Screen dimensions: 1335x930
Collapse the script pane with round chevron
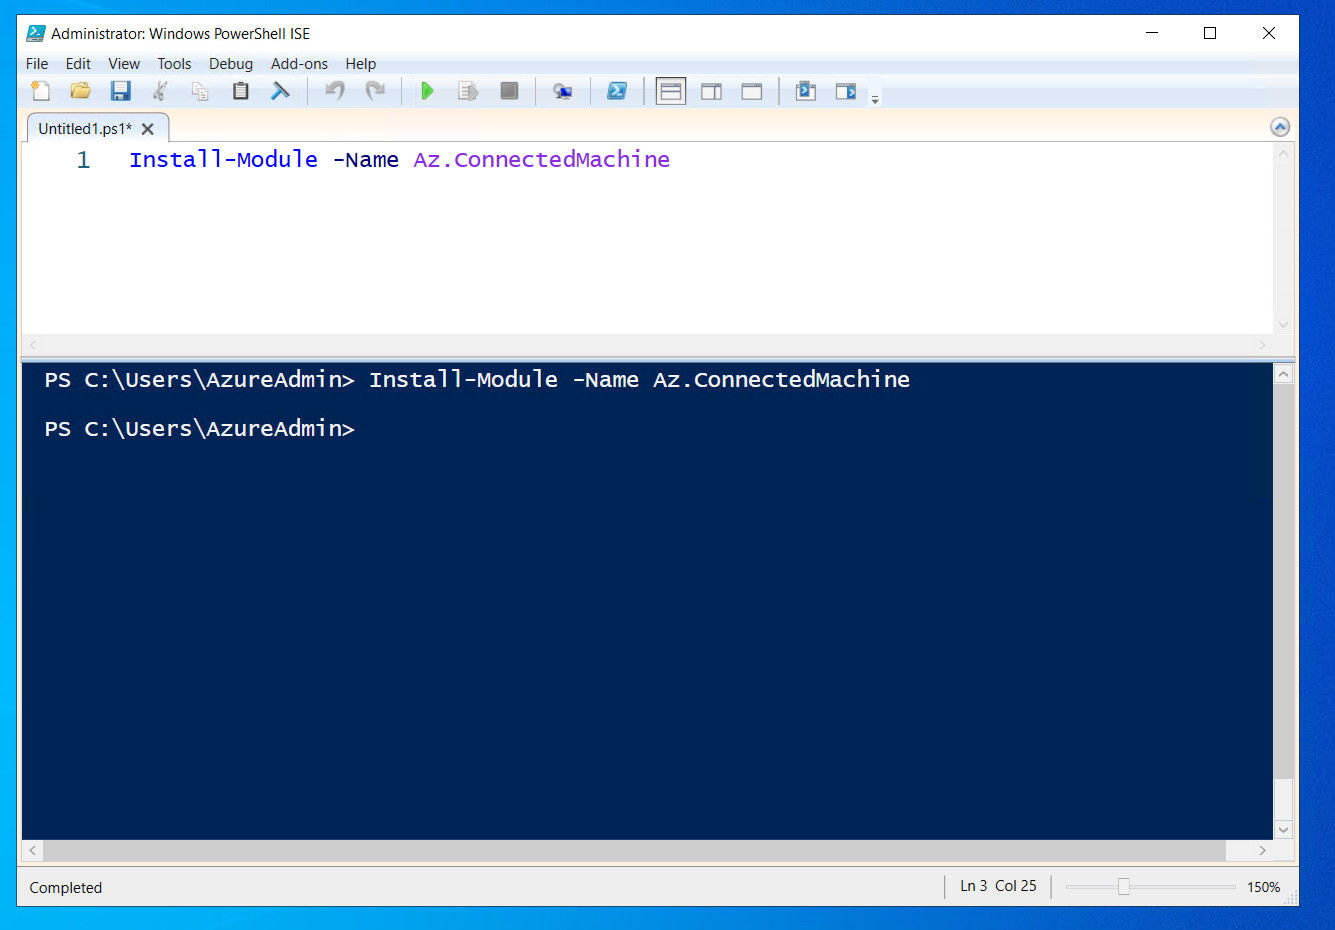(x=1280, y=127)
